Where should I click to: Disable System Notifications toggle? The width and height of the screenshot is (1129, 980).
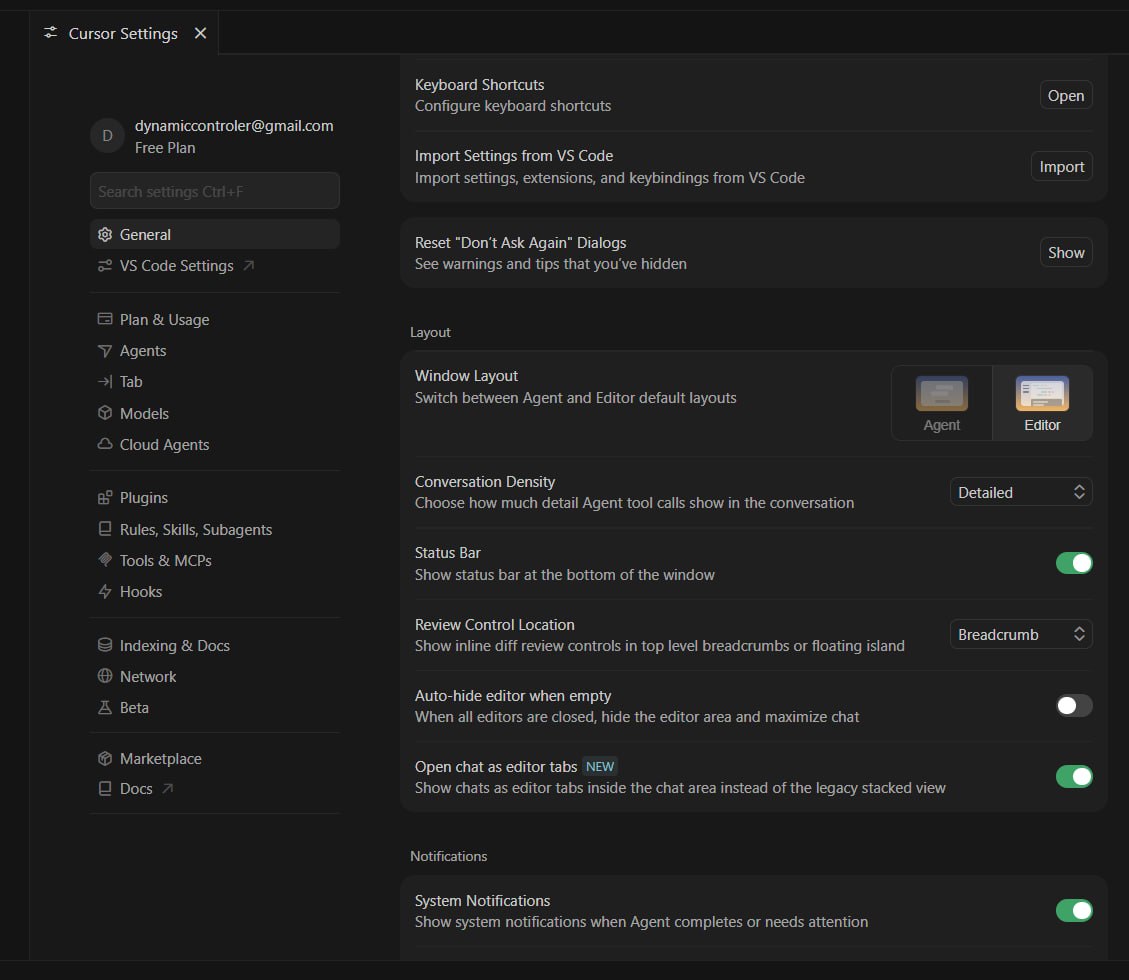tap(1074, 910)
